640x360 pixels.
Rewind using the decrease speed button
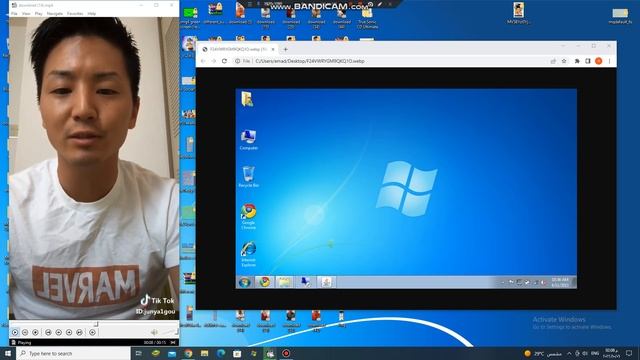click(x=58, y=332)
